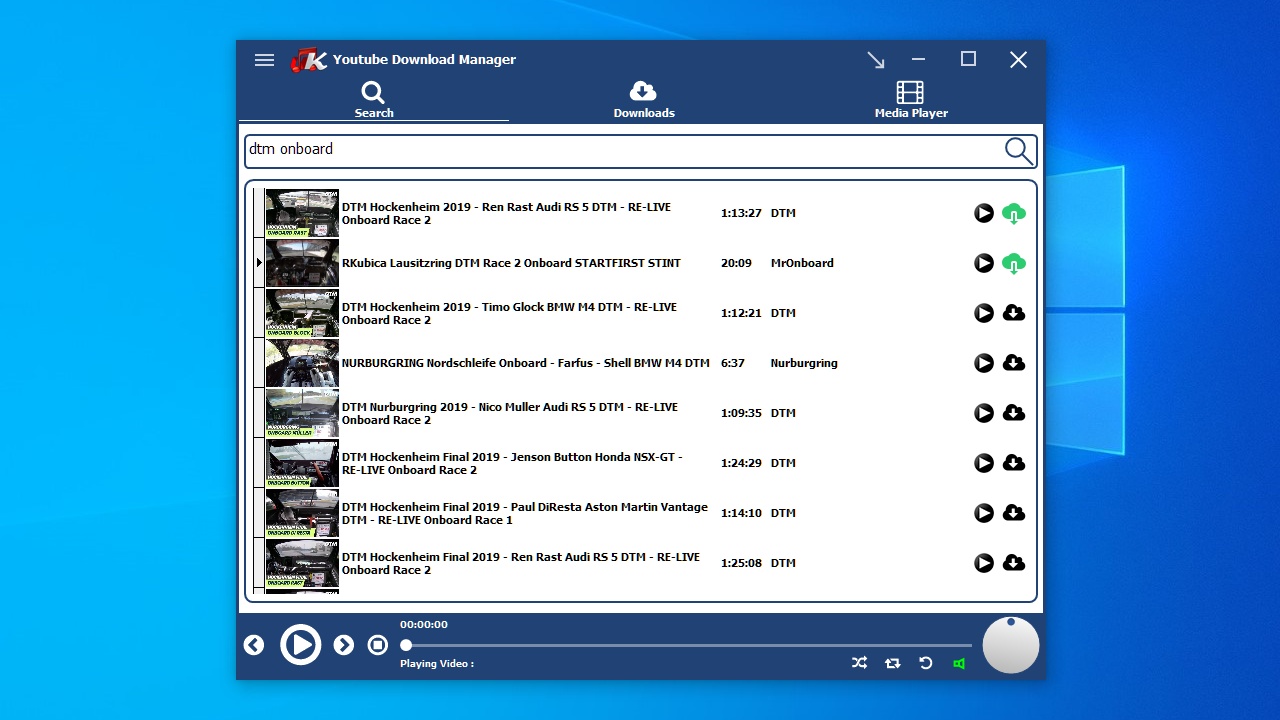
Task: Close the Youtube Download Manager window
Action: point(1018,59)
